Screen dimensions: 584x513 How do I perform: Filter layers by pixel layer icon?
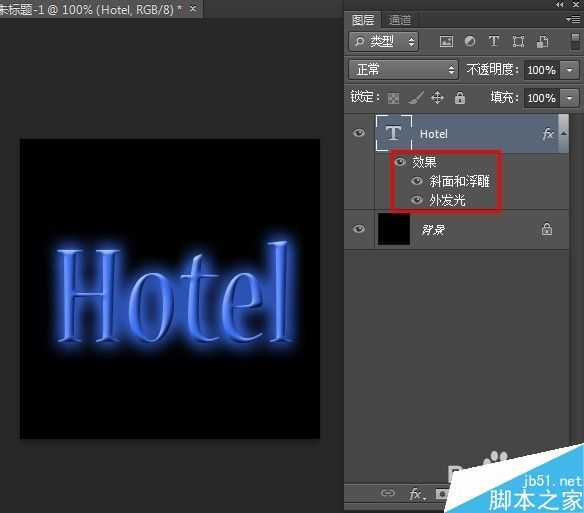pos(446,41)
